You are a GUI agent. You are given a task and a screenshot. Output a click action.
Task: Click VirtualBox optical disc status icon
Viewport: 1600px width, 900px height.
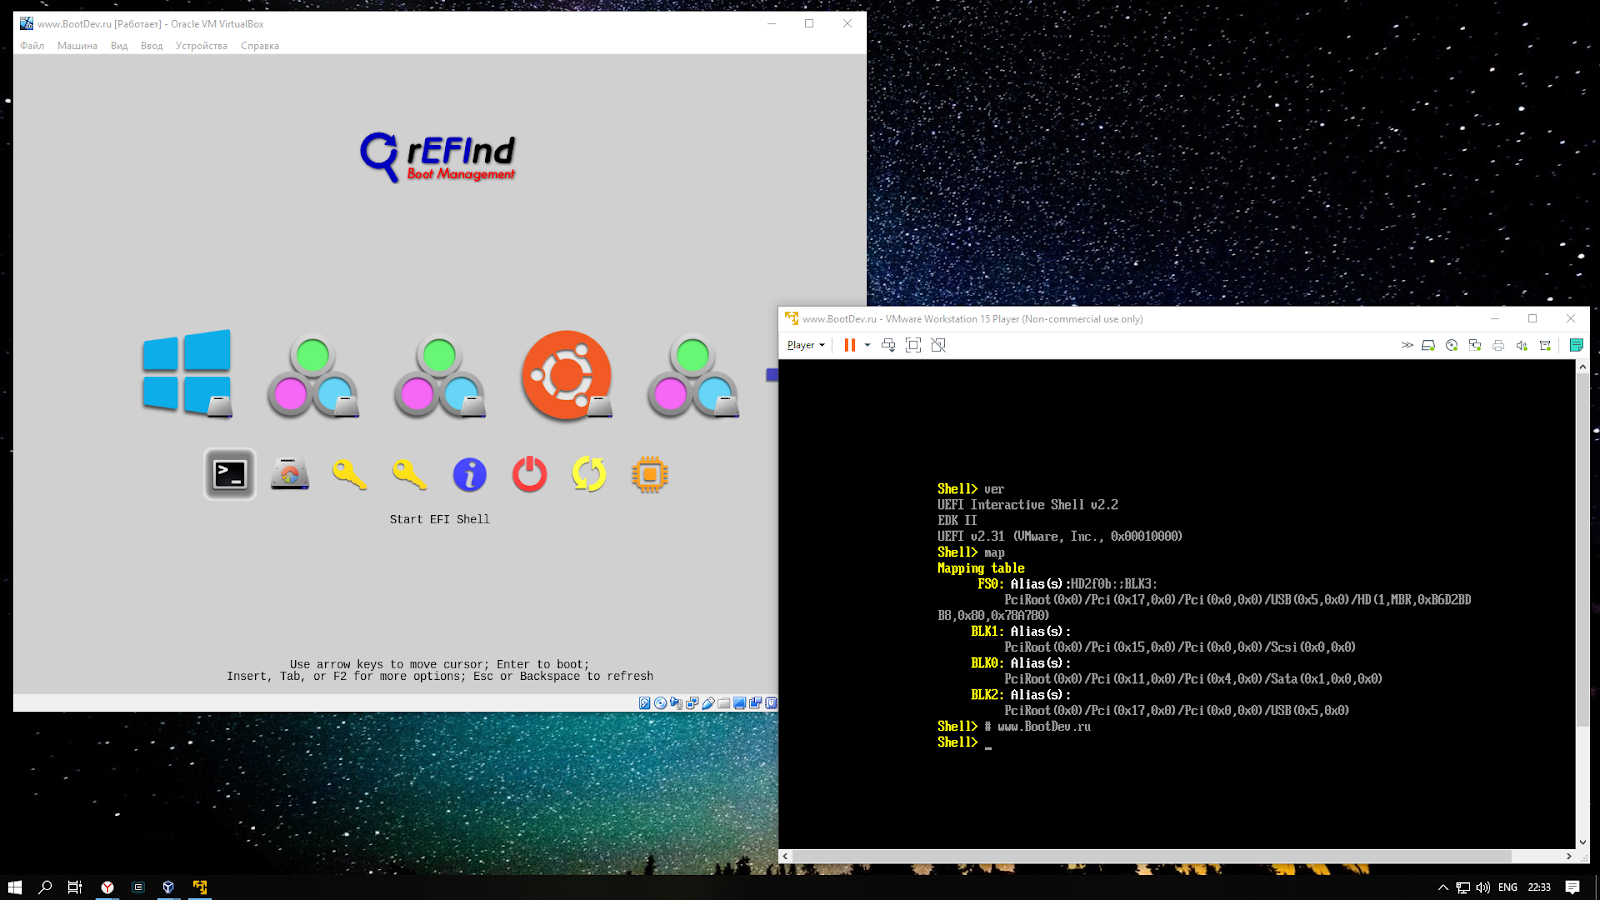coord(660,703)
